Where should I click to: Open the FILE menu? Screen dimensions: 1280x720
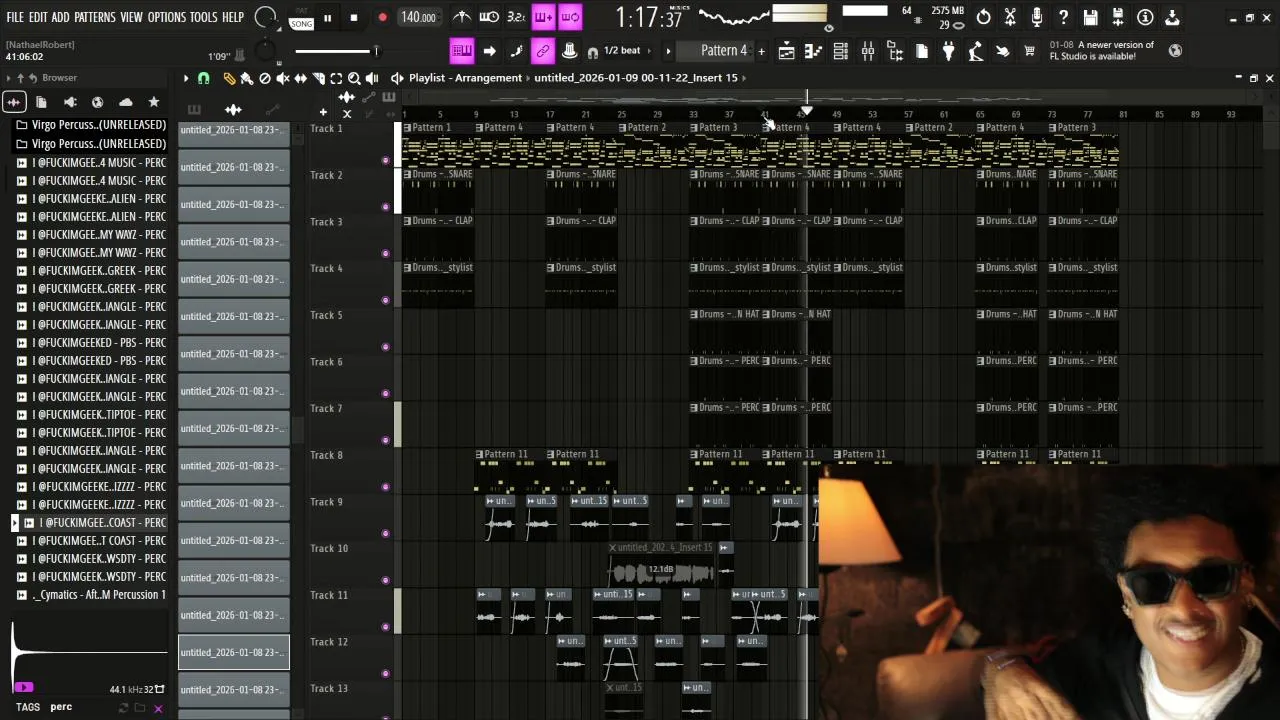point(15,17)
